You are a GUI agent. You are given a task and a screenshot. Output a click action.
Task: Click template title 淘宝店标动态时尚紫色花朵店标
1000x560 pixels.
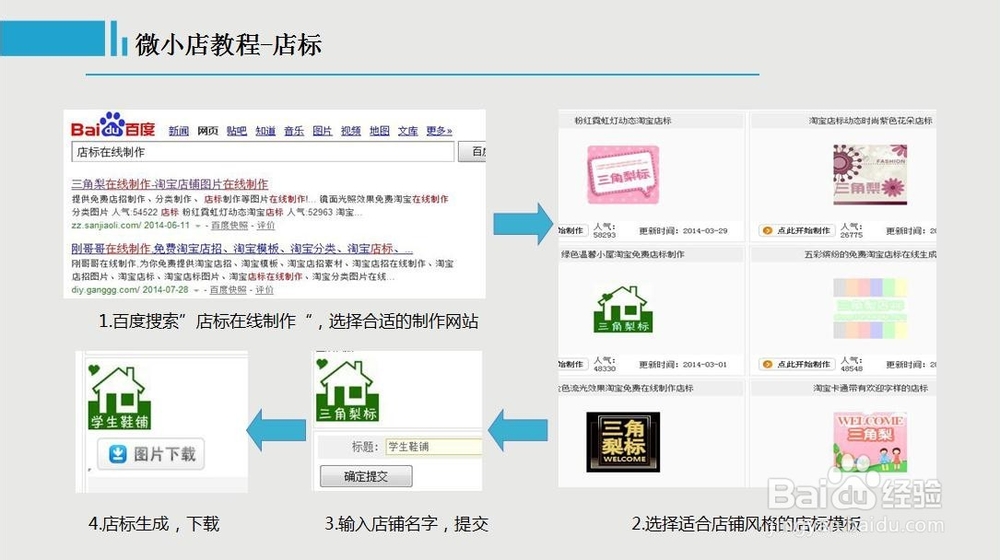(x=871, y=121)
